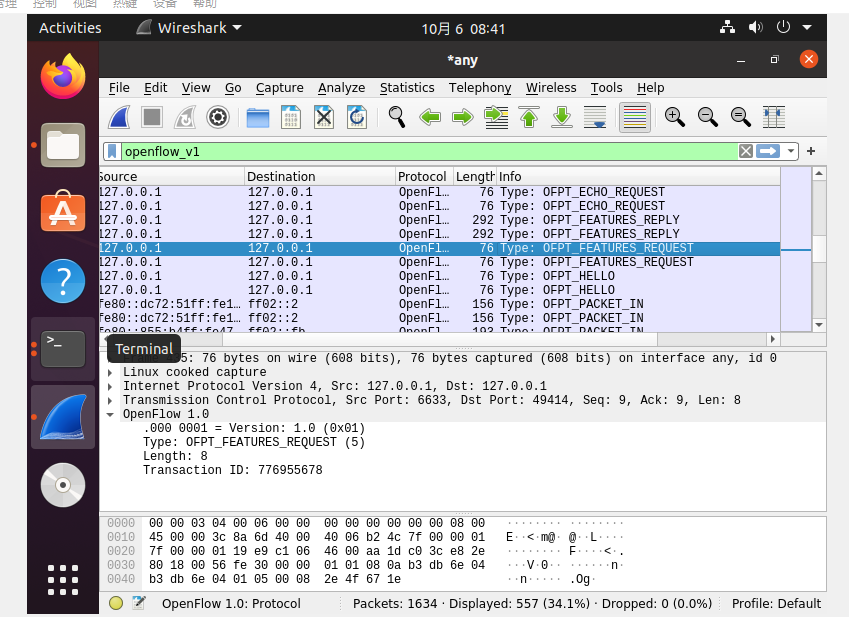The width and height of the screenshot is (849, 617).
Task: Apply the display filter arrow
Action: pos(768,151)
